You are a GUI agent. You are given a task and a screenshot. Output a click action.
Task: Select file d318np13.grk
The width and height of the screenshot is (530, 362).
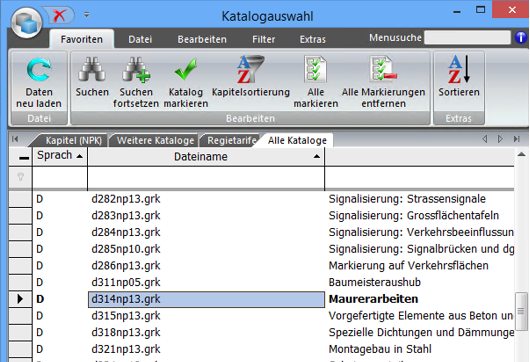click(126, 332)
